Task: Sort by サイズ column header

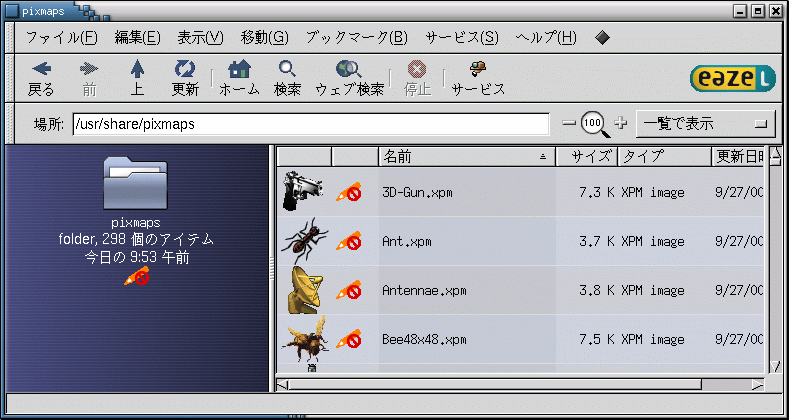Action: pos(587,157)
